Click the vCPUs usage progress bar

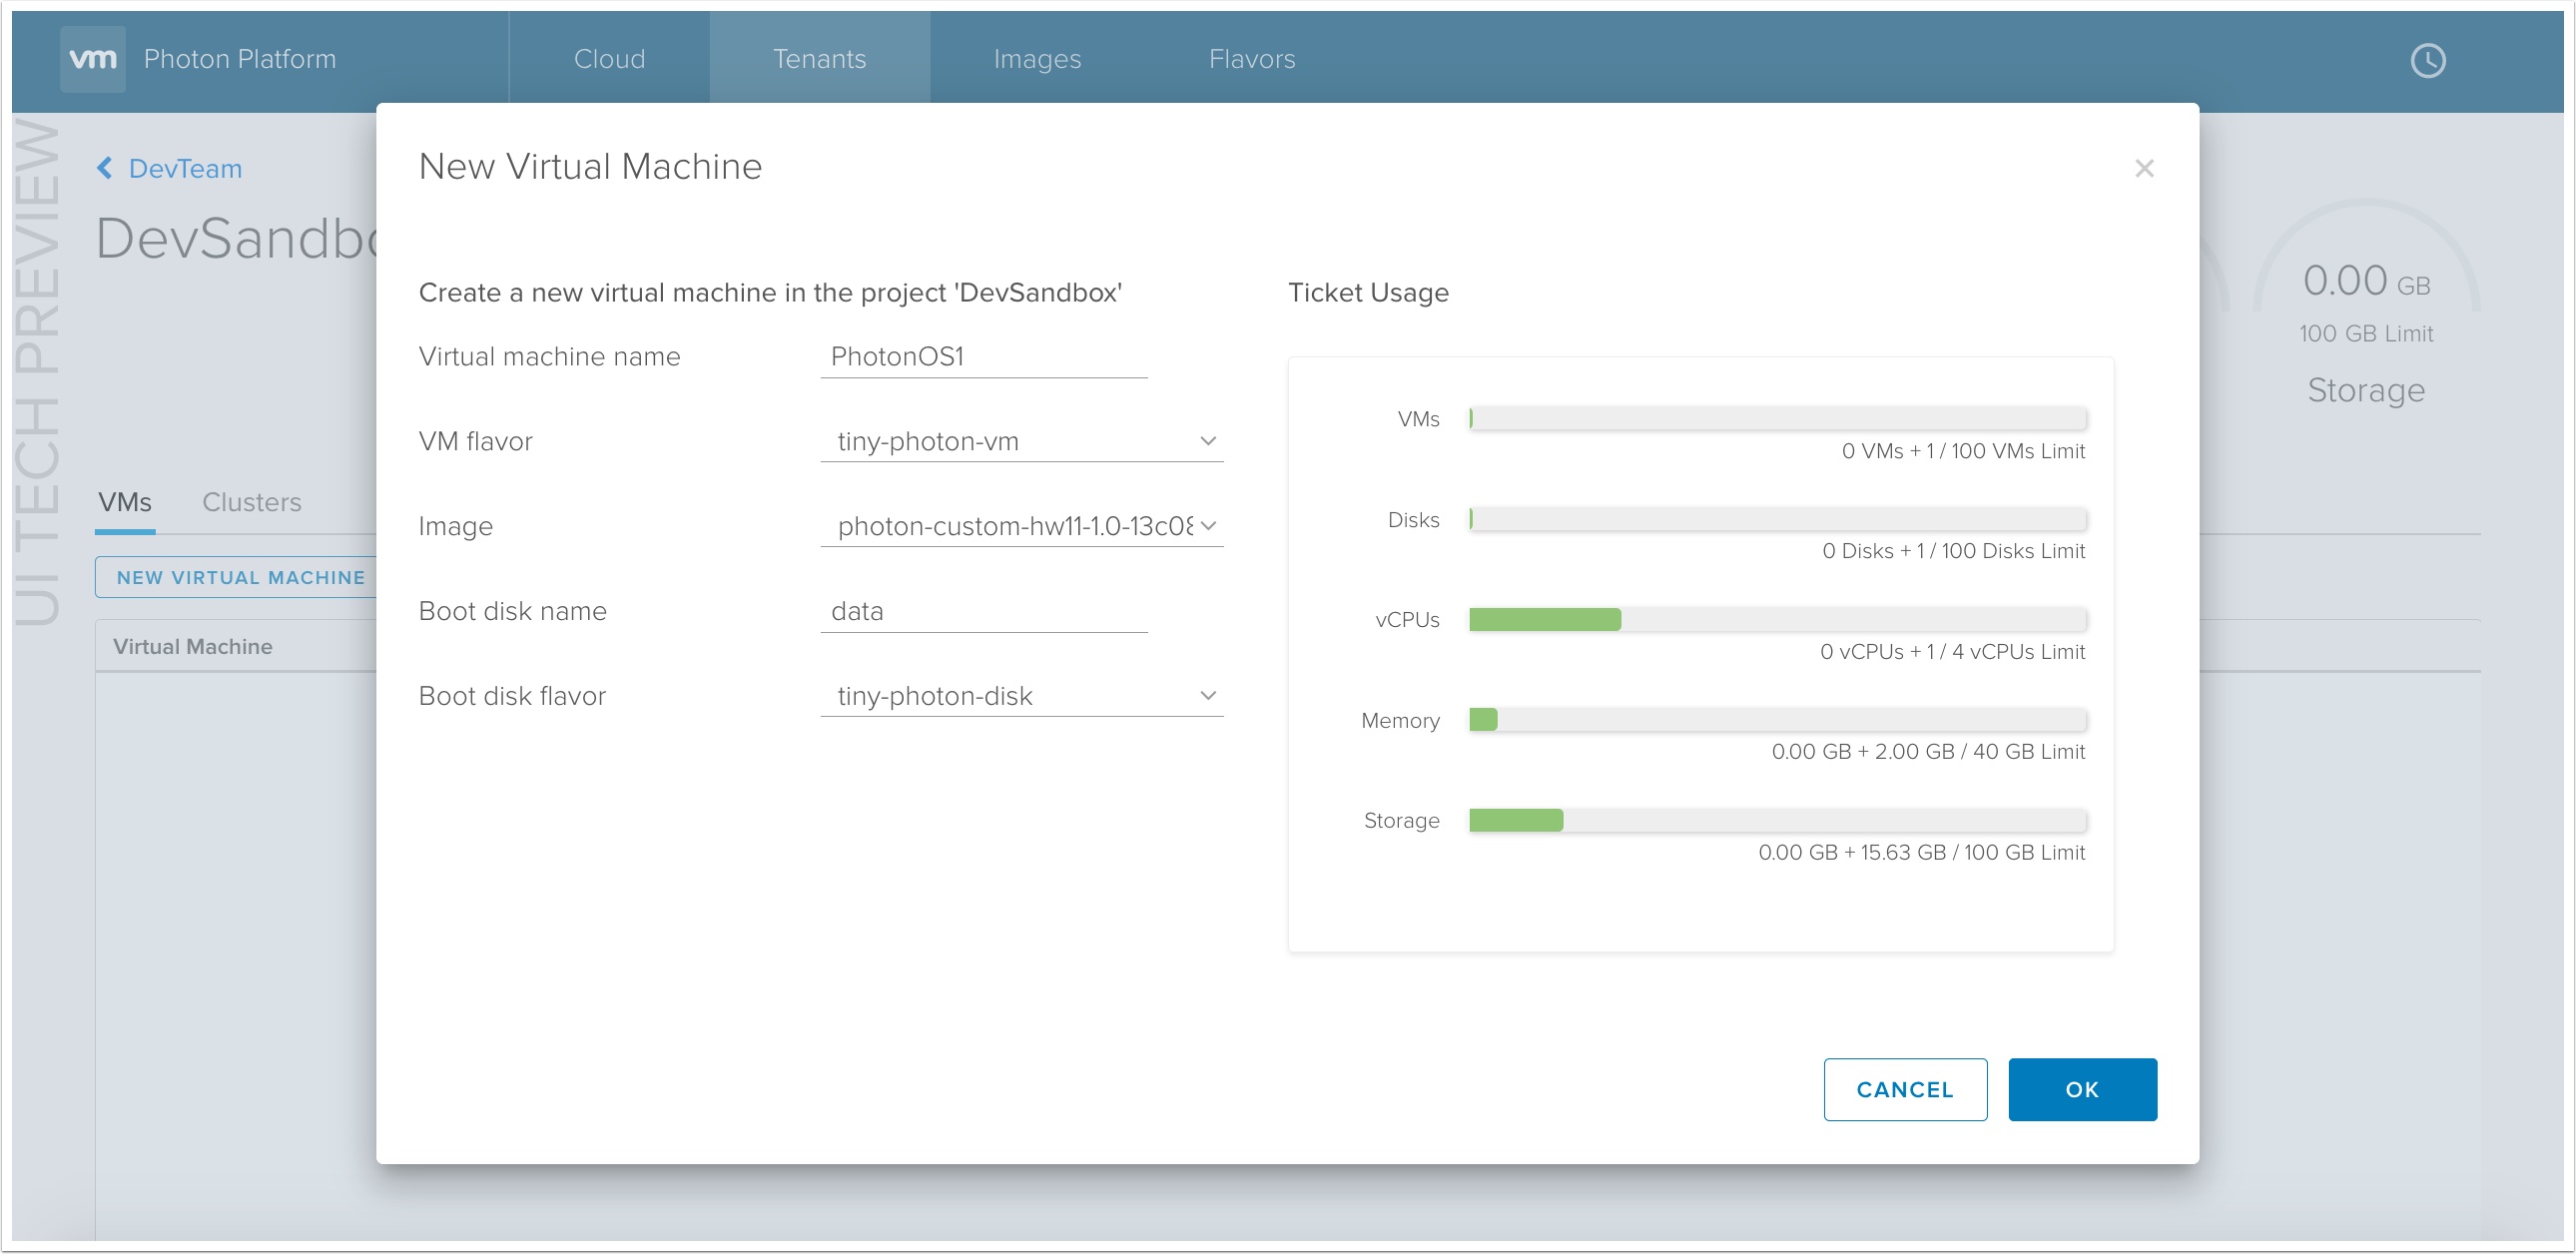[x=1777, y=620]
